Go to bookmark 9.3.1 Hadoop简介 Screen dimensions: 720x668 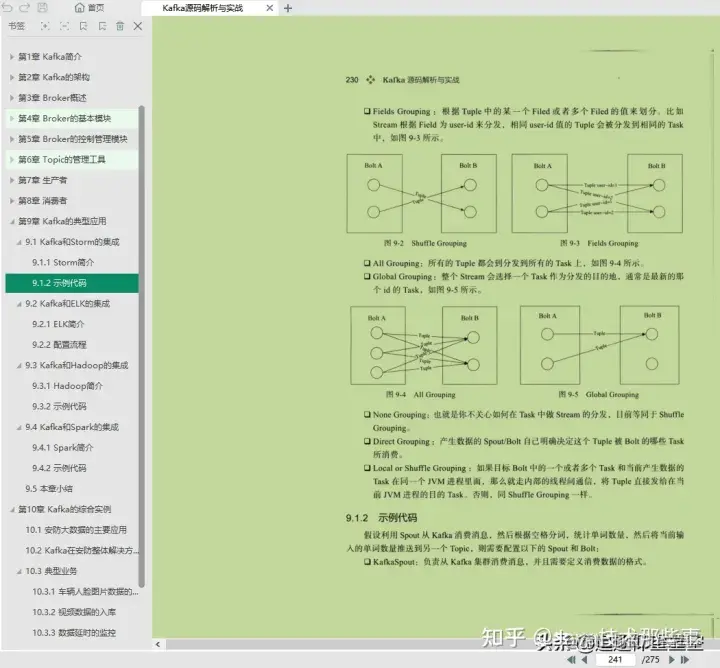(68, 386)
